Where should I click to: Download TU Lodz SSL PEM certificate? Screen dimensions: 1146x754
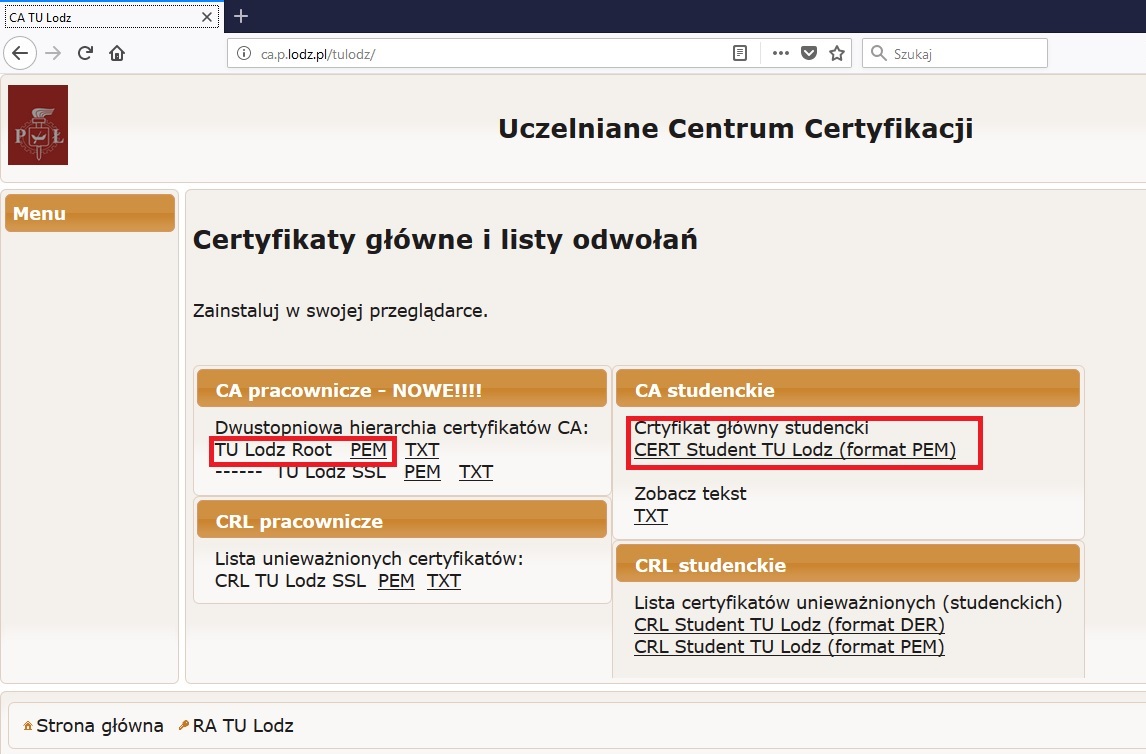[422, 472]
